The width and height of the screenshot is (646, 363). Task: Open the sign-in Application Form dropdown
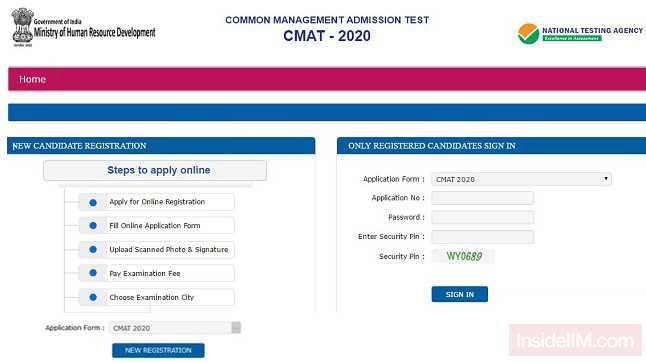pos(521,179)
